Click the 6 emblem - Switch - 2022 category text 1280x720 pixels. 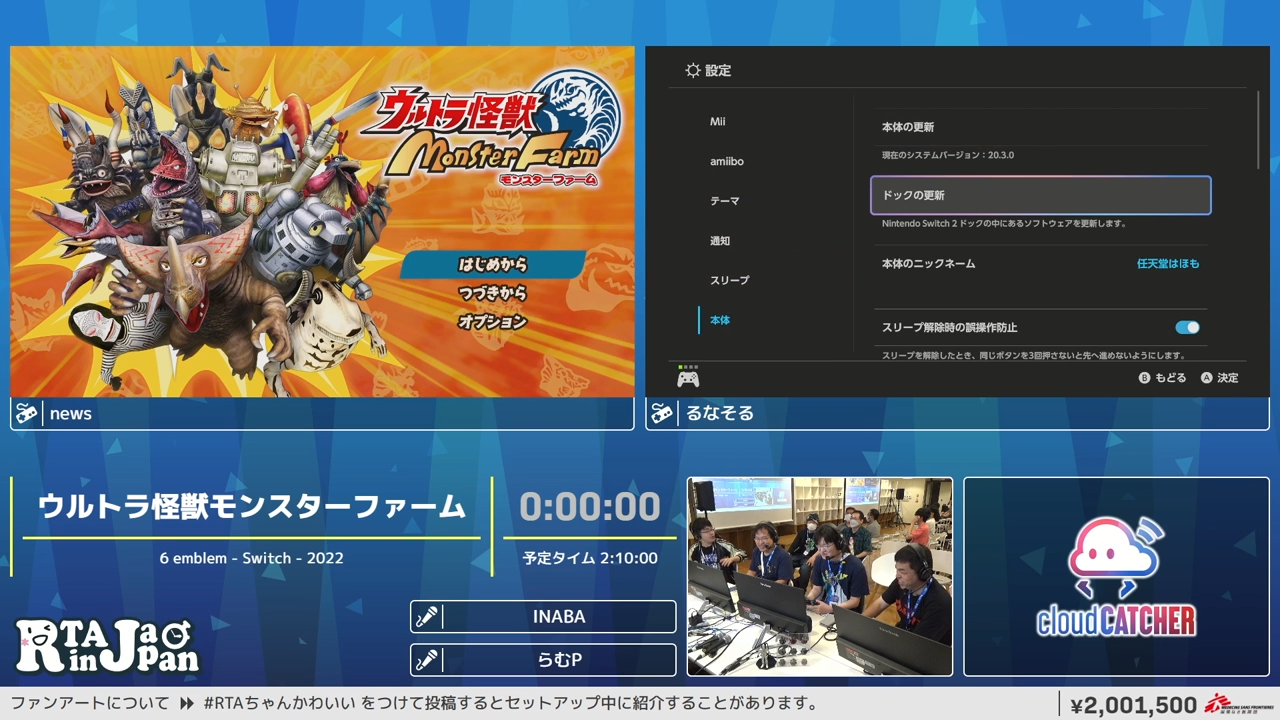tap(252, 558)
